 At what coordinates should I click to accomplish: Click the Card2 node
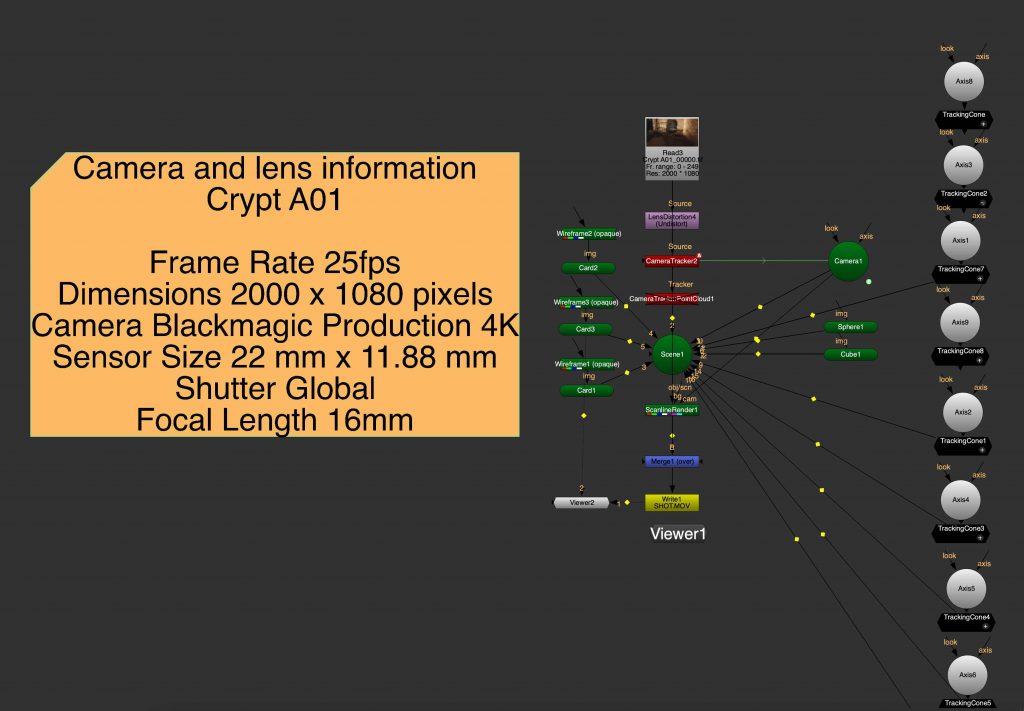(x=589, y=268)
